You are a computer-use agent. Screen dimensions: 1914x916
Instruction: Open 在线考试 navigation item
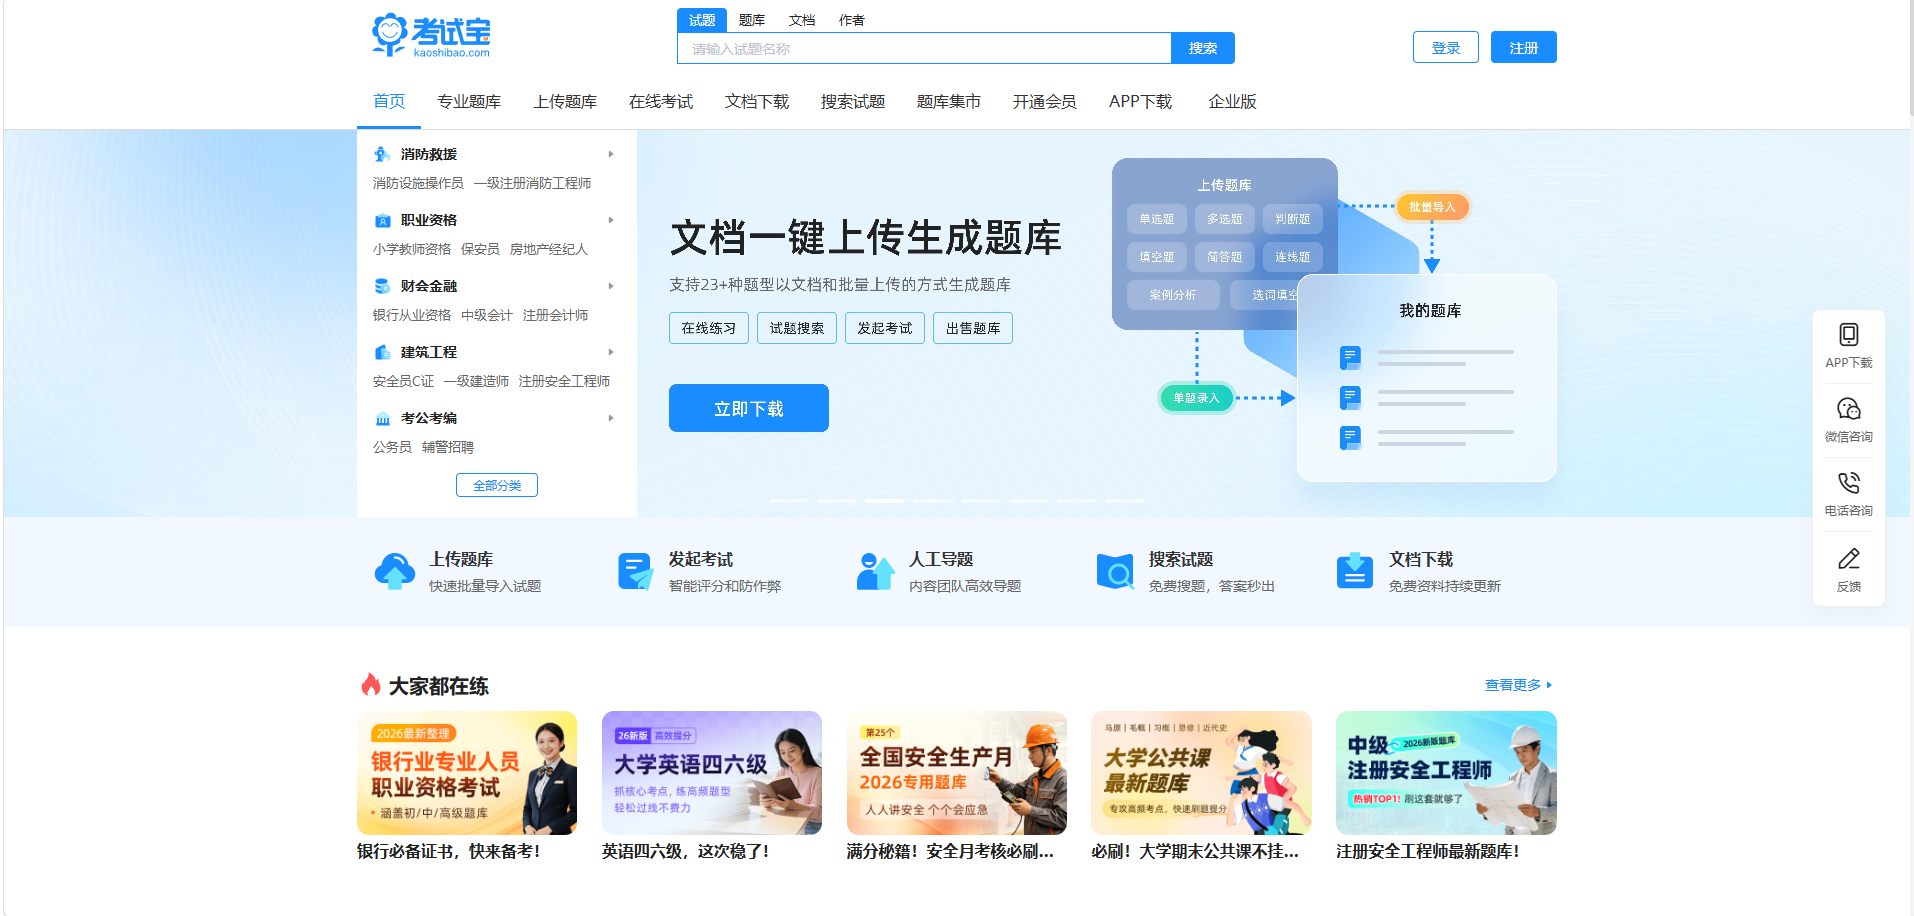[x=661, y=101]
